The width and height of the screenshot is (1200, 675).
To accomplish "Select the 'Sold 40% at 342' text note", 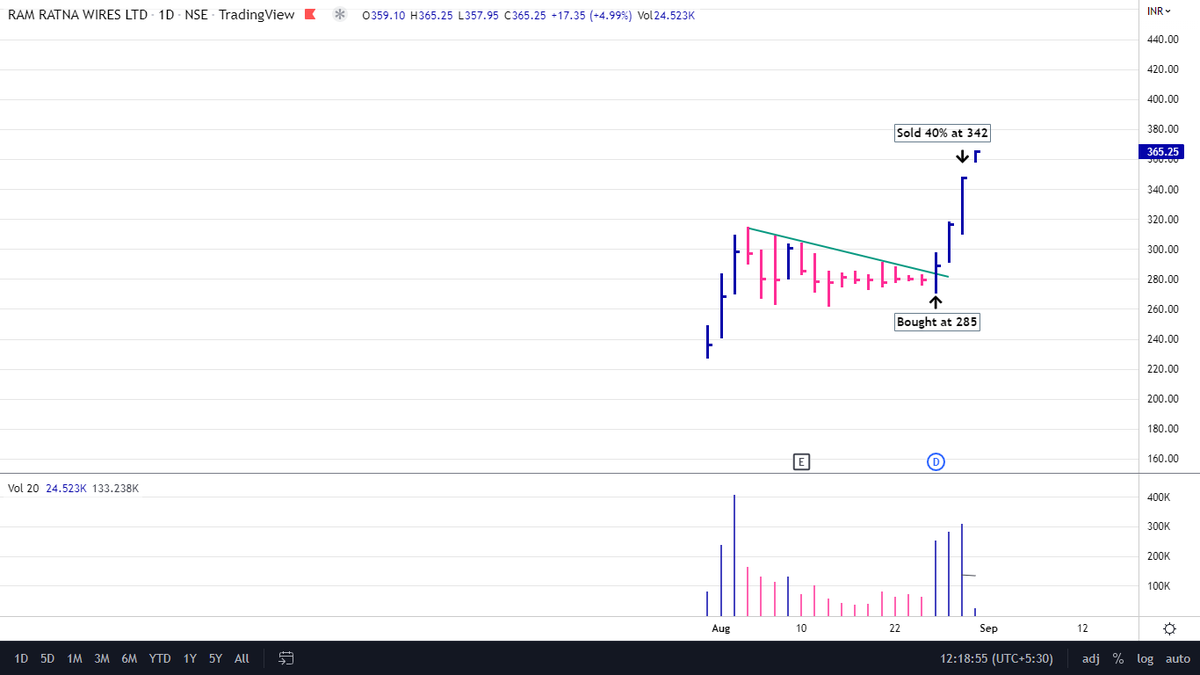I will (x=943, y=133).
